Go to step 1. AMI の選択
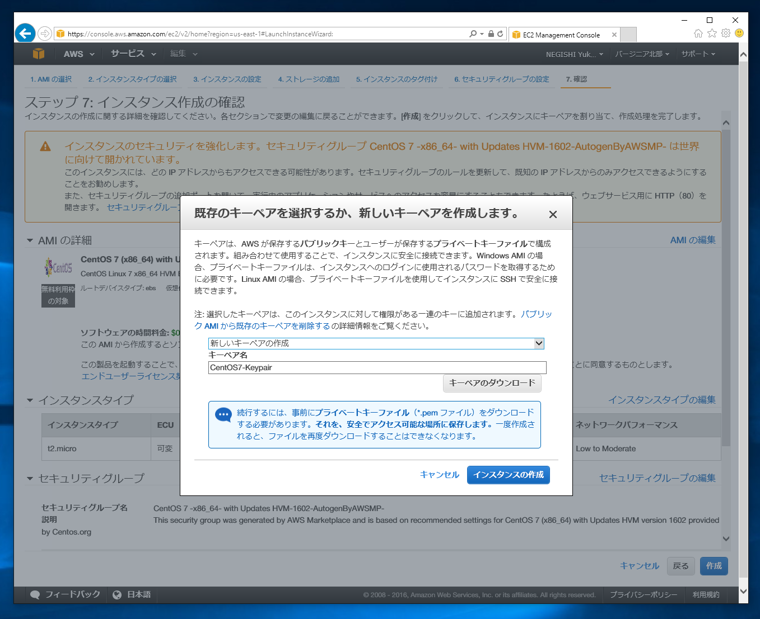The width and height of the screenshot is (760, 619). point(51,79)
